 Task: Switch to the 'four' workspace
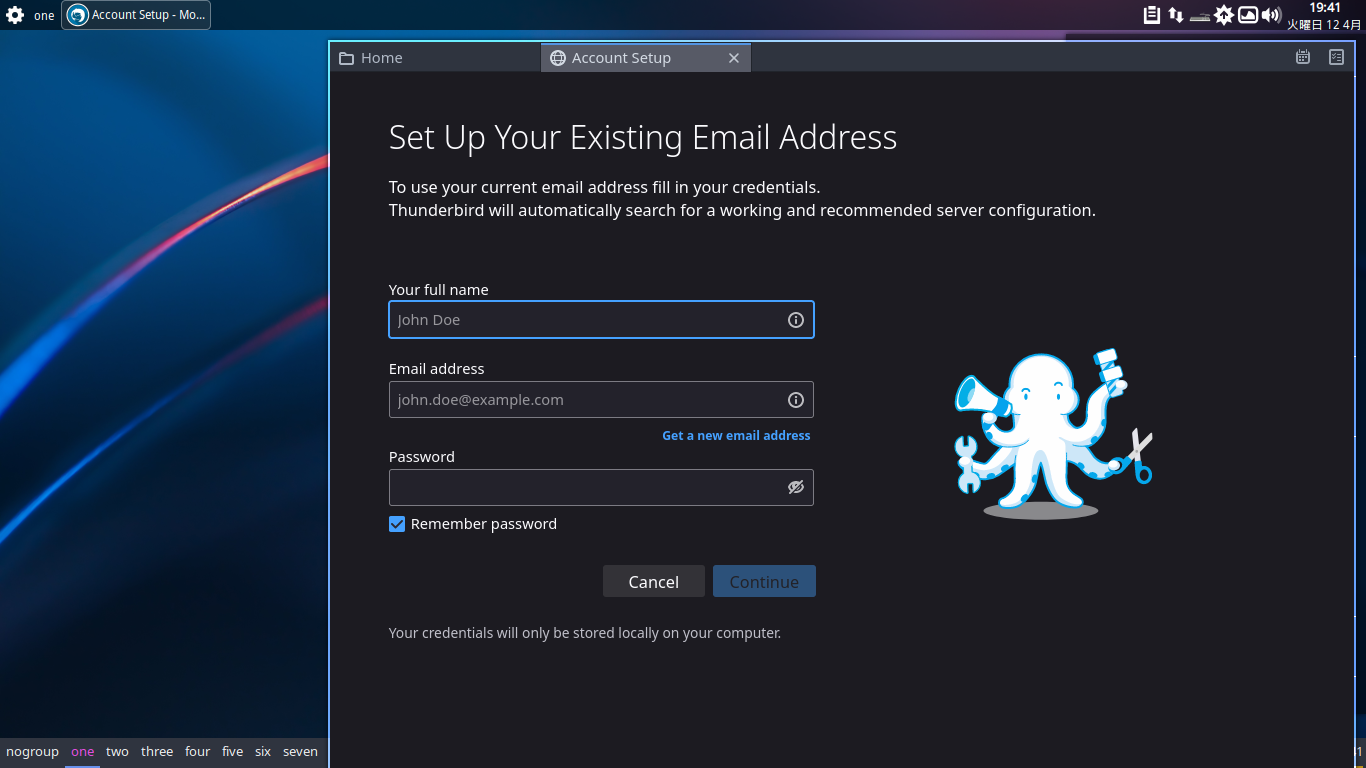coord(198,752)
